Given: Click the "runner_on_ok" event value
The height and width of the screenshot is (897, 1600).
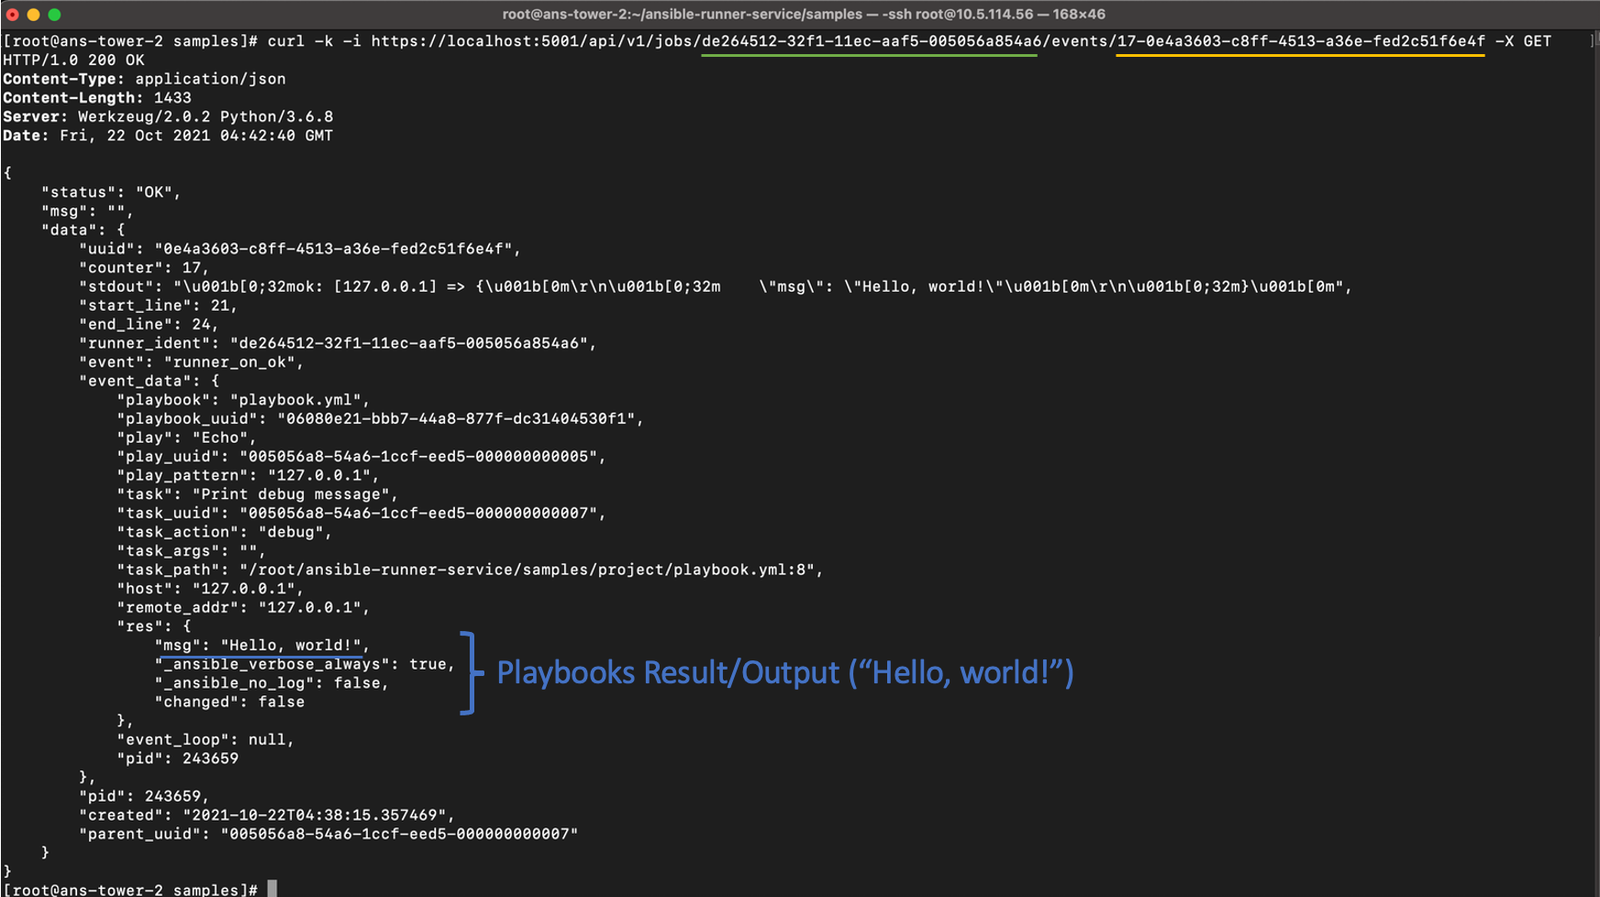Looking at the screenshot, I should 233,362.
